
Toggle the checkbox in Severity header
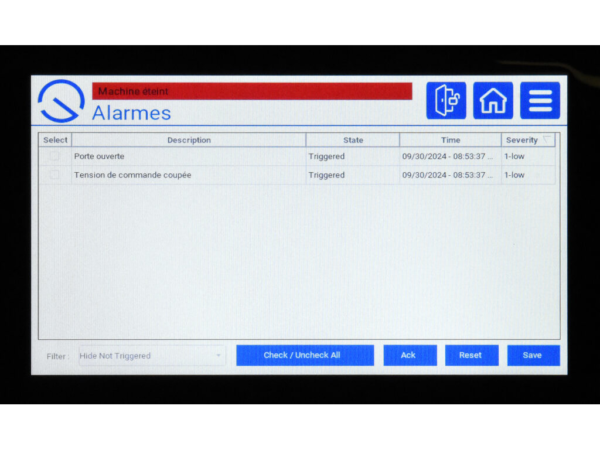547,140
